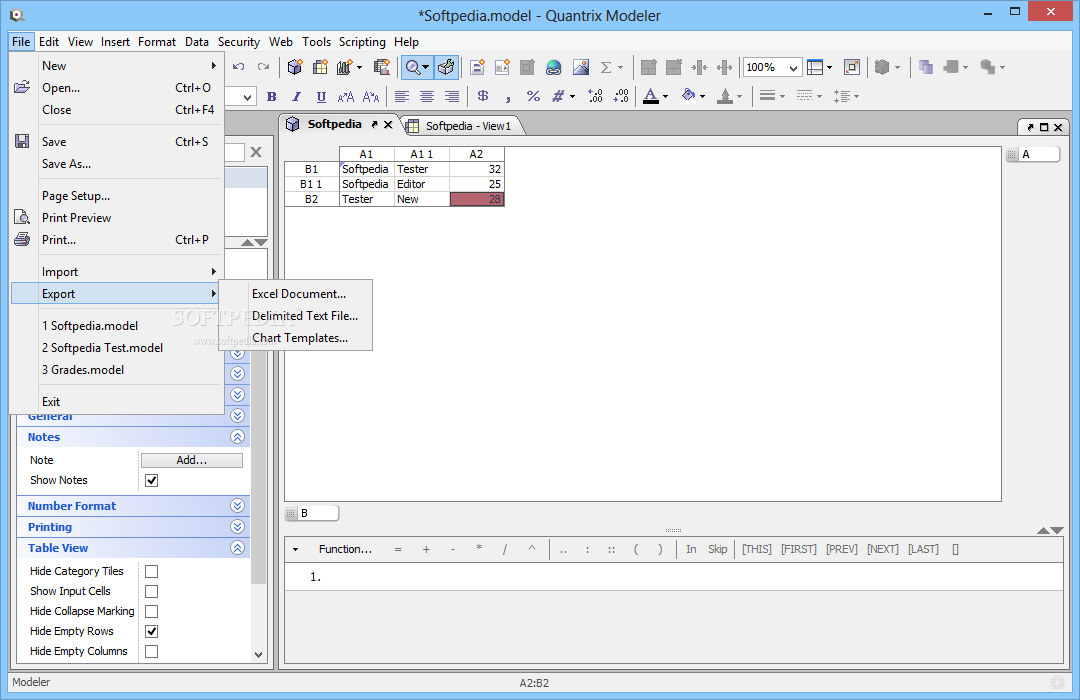
Task: Enable Hide Category Tiles checkbox
Action: tap(152, 571)
